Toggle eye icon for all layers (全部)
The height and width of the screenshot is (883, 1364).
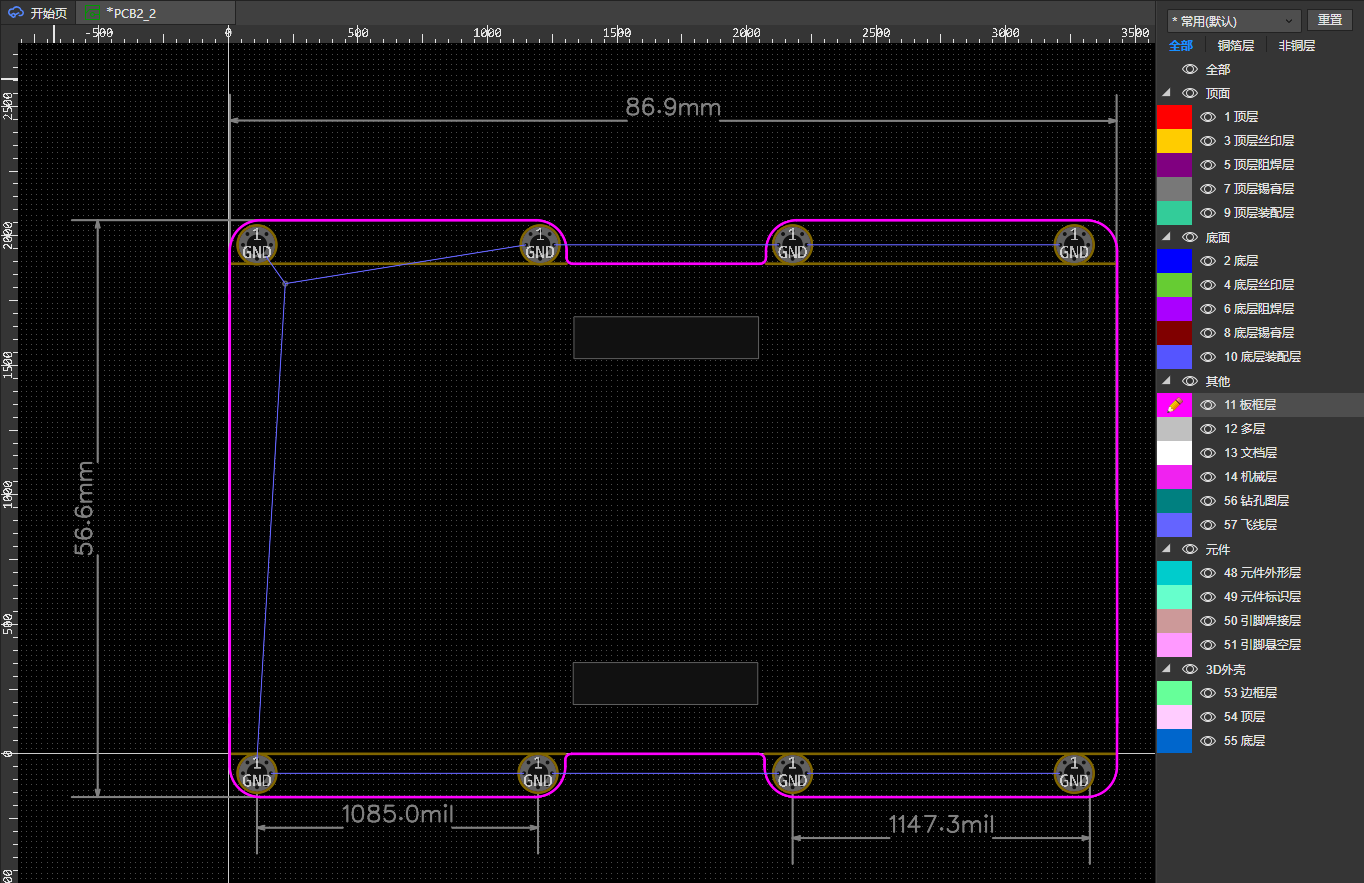(x=1189, y=69)
